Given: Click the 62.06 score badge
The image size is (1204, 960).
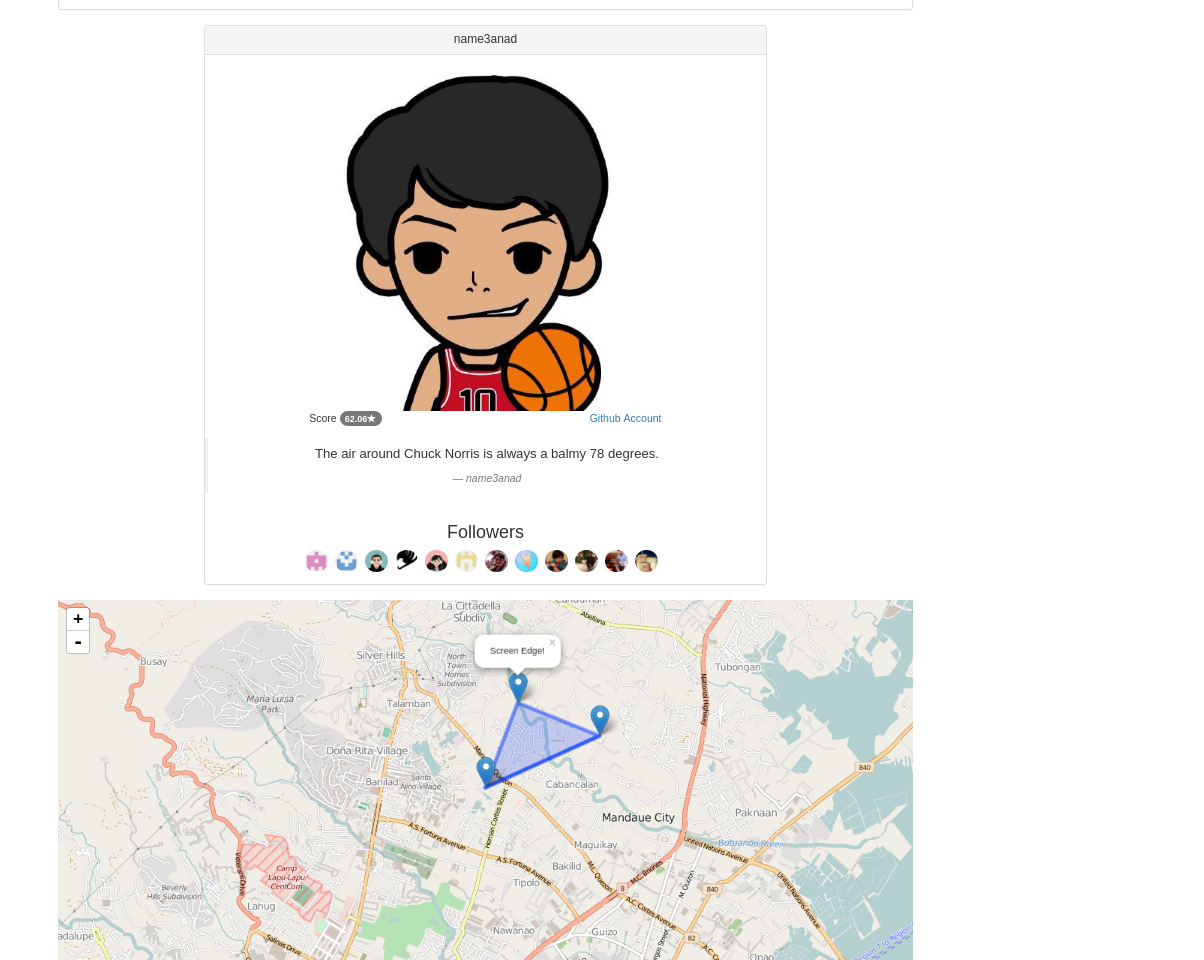Looking at the screenshot, I should pos(361,419).
